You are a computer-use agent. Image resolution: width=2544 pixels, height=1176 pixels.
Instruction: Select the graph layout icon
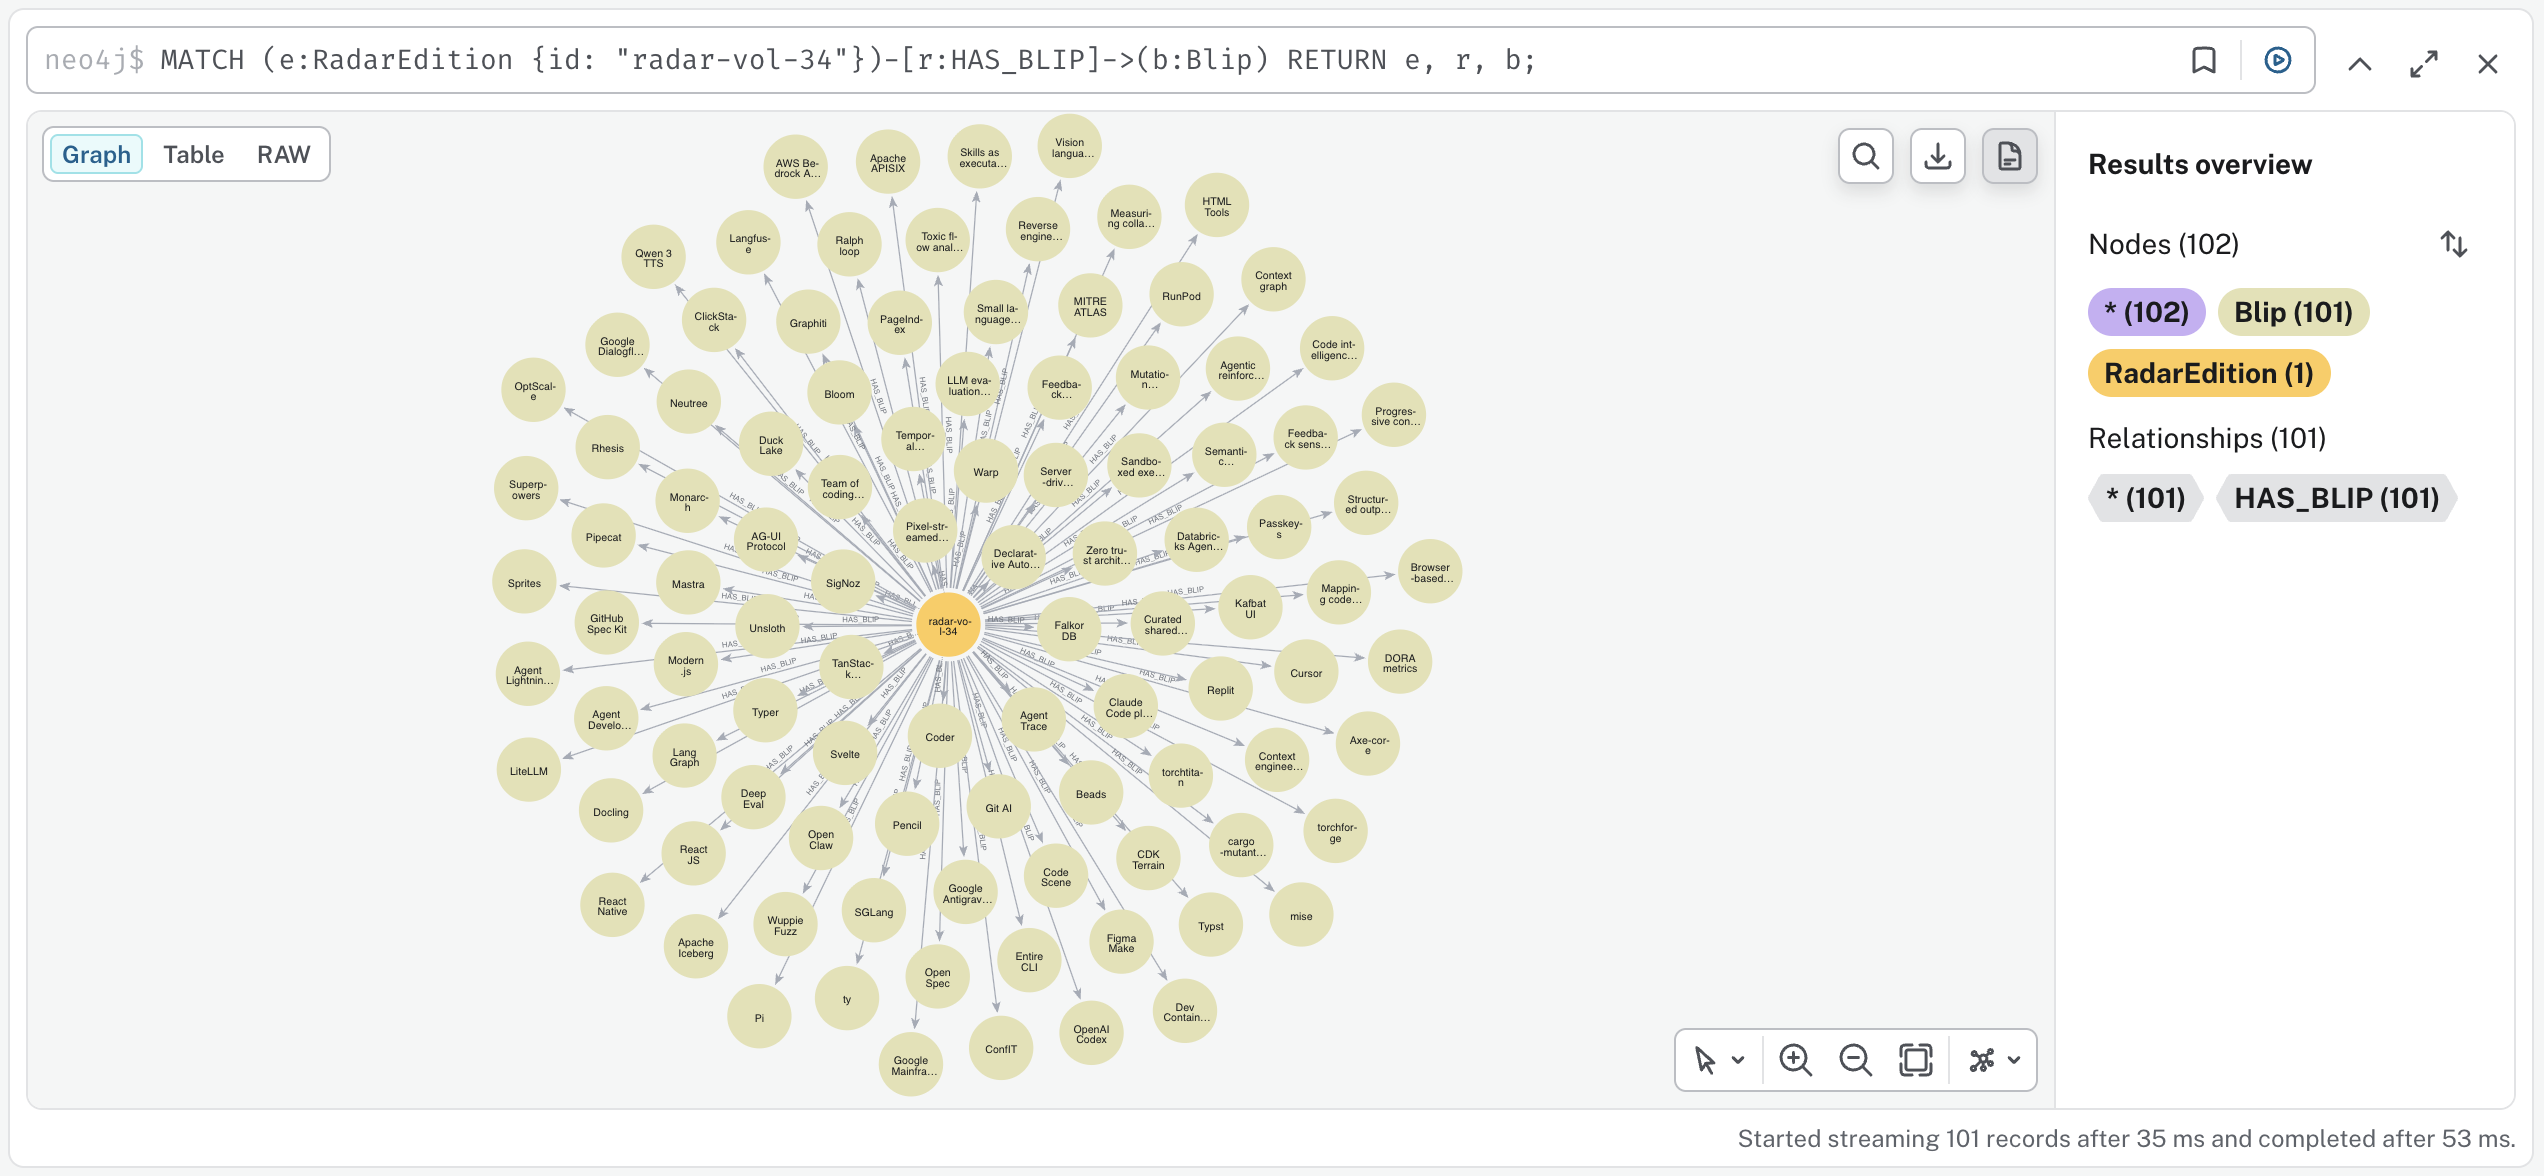click(1981, 1060)
